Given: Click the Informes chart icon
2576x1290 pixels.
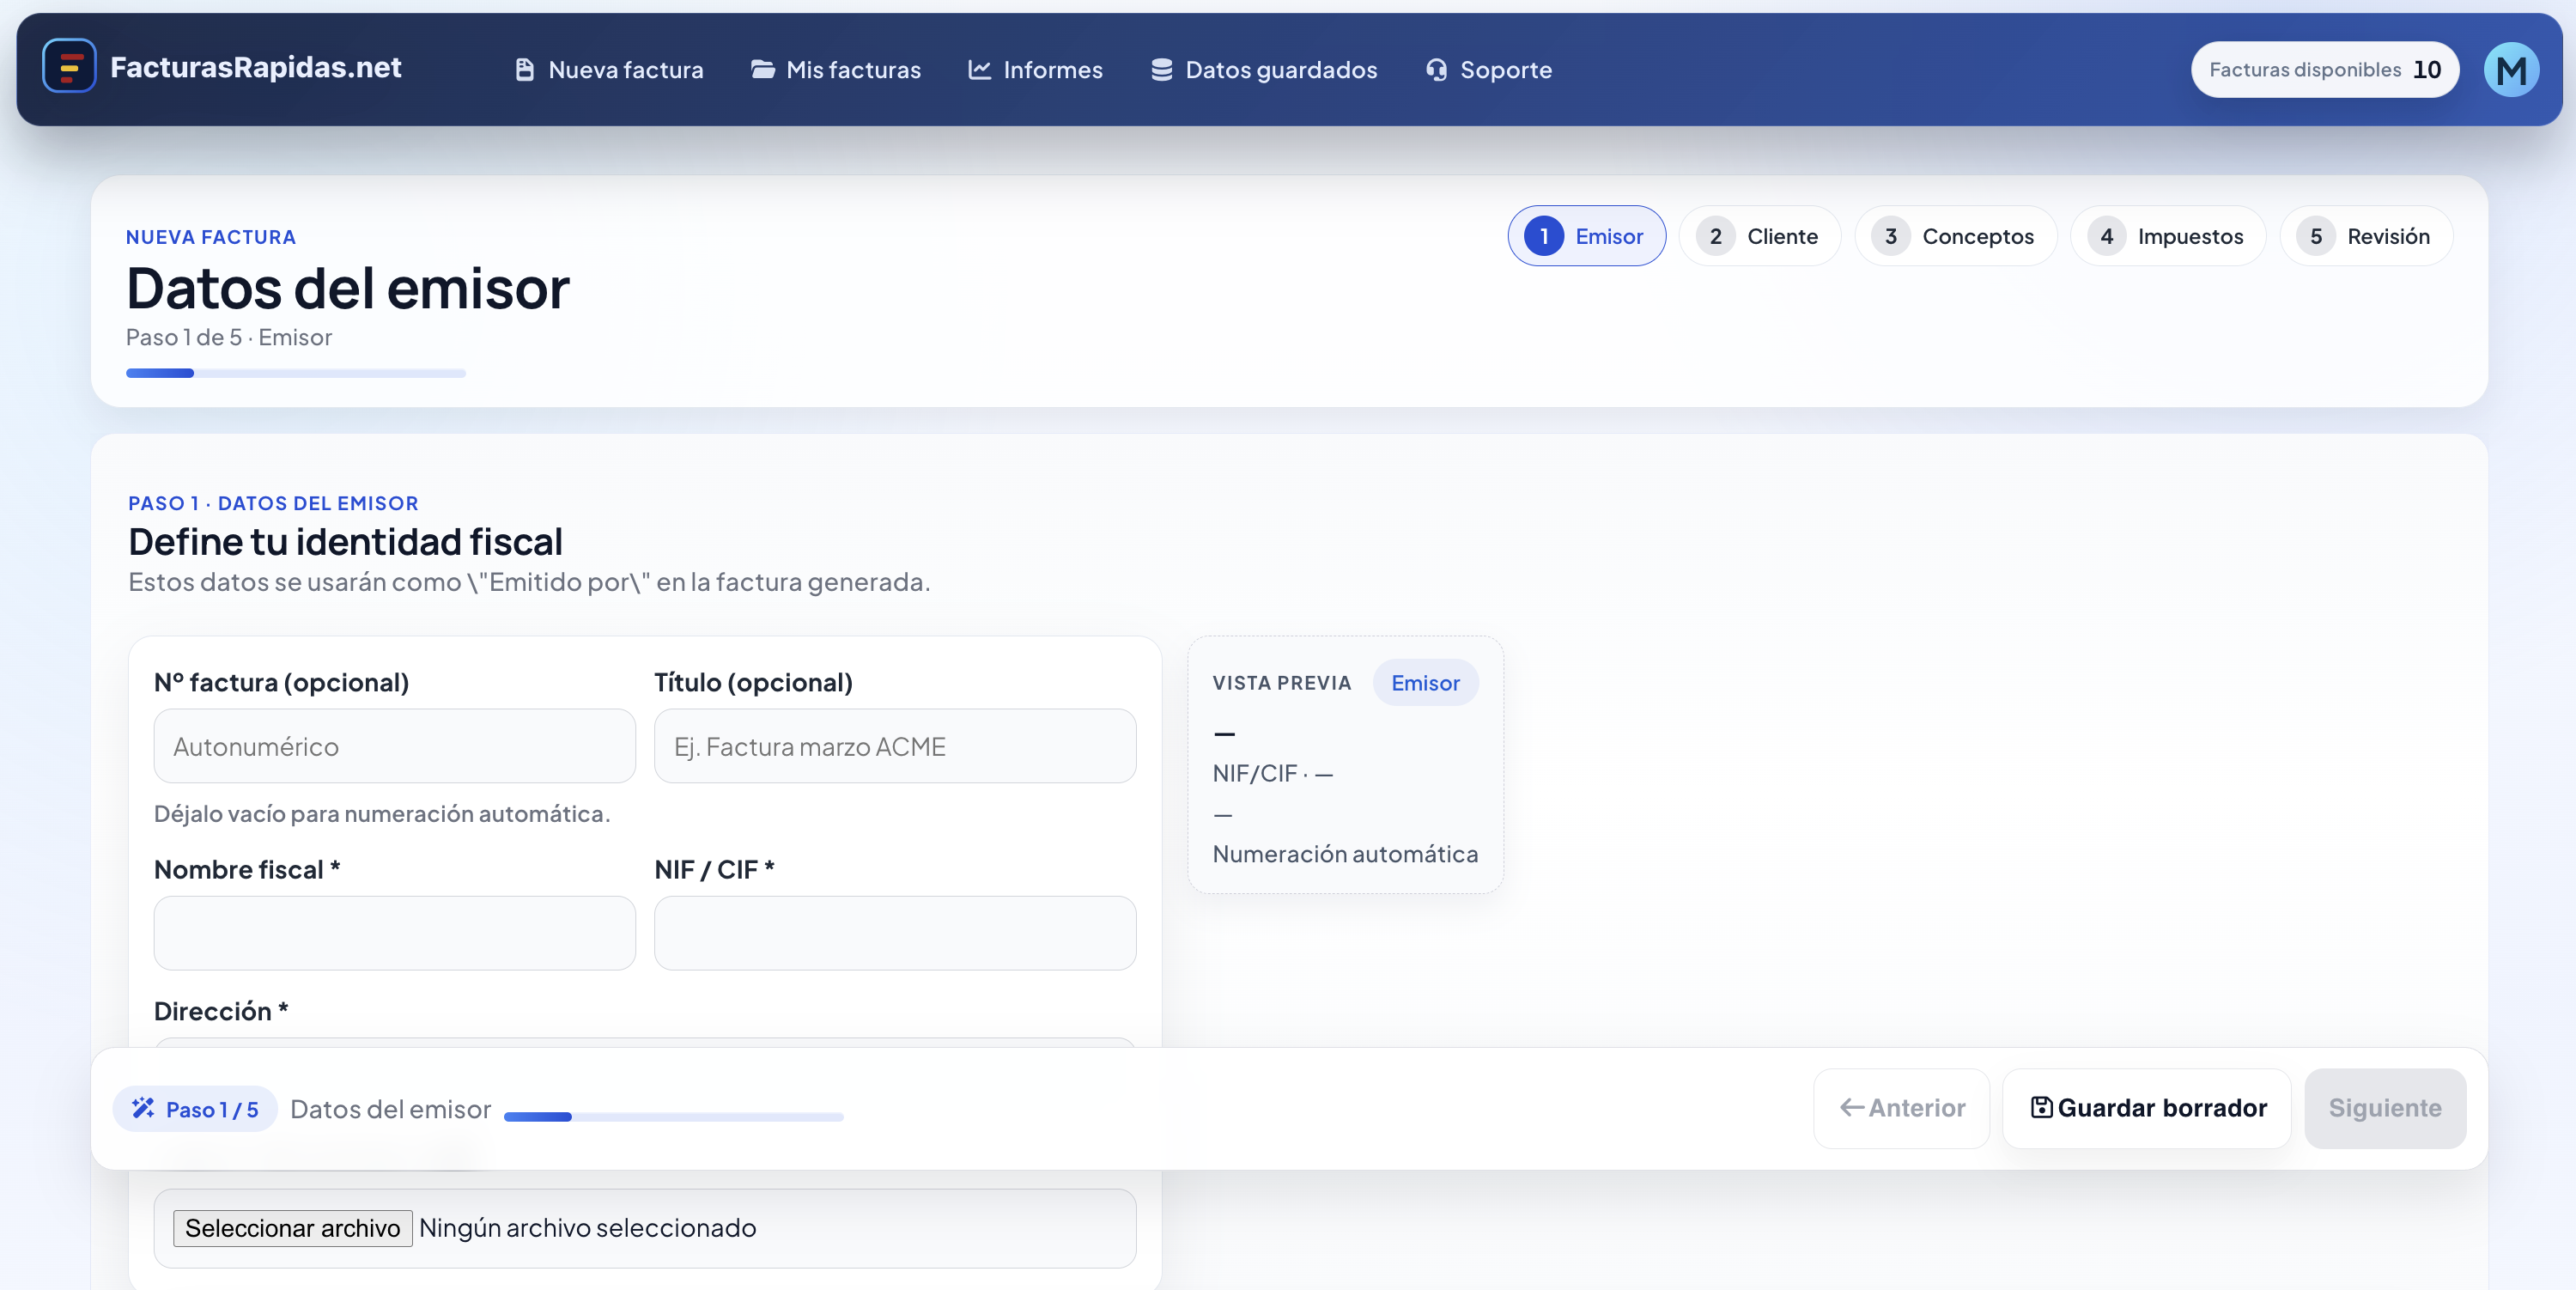Looking at the screenshot, I should [979, 70].
